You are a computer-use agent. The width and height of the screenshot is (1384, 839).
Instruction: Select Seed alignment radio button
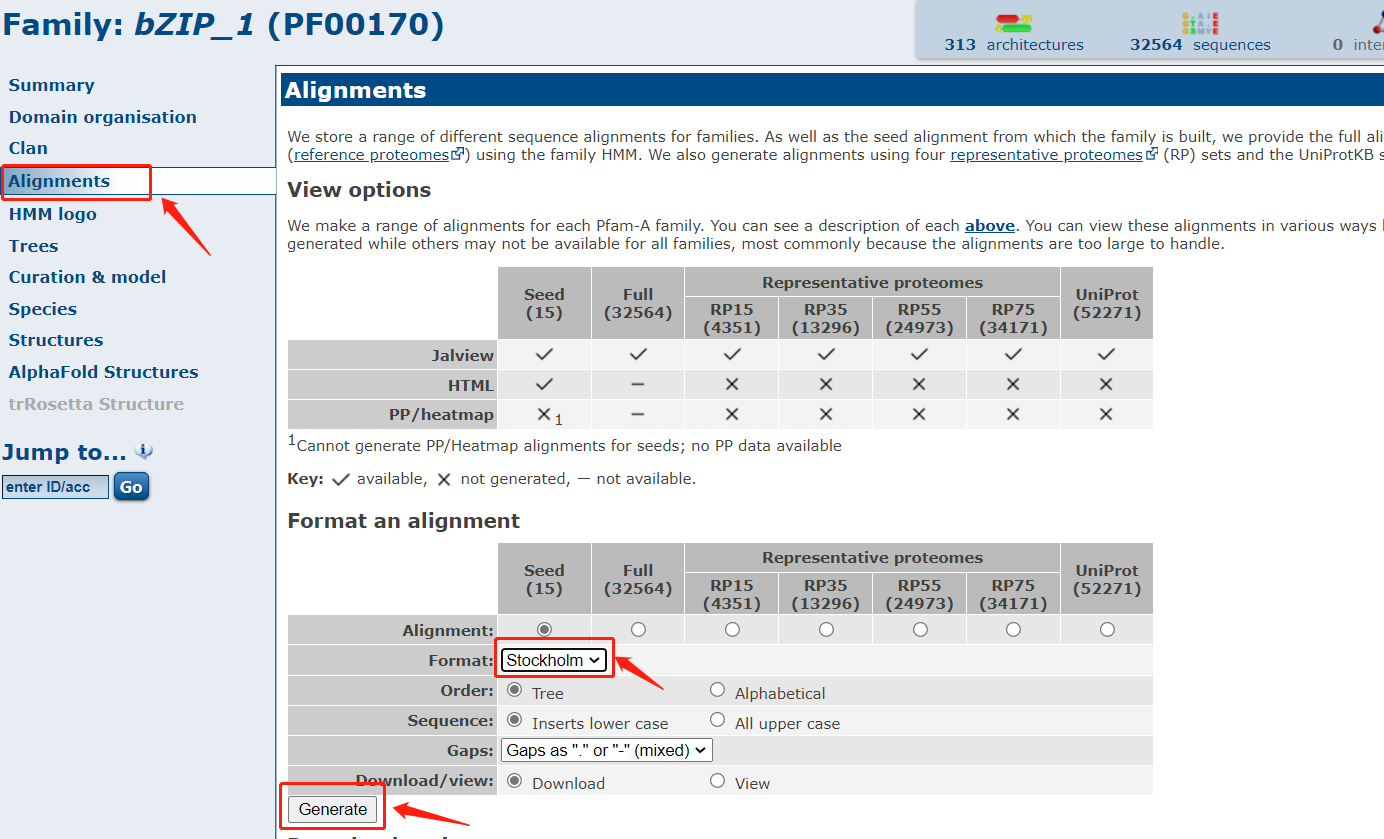pyautogui.click(x=544, y=629)
